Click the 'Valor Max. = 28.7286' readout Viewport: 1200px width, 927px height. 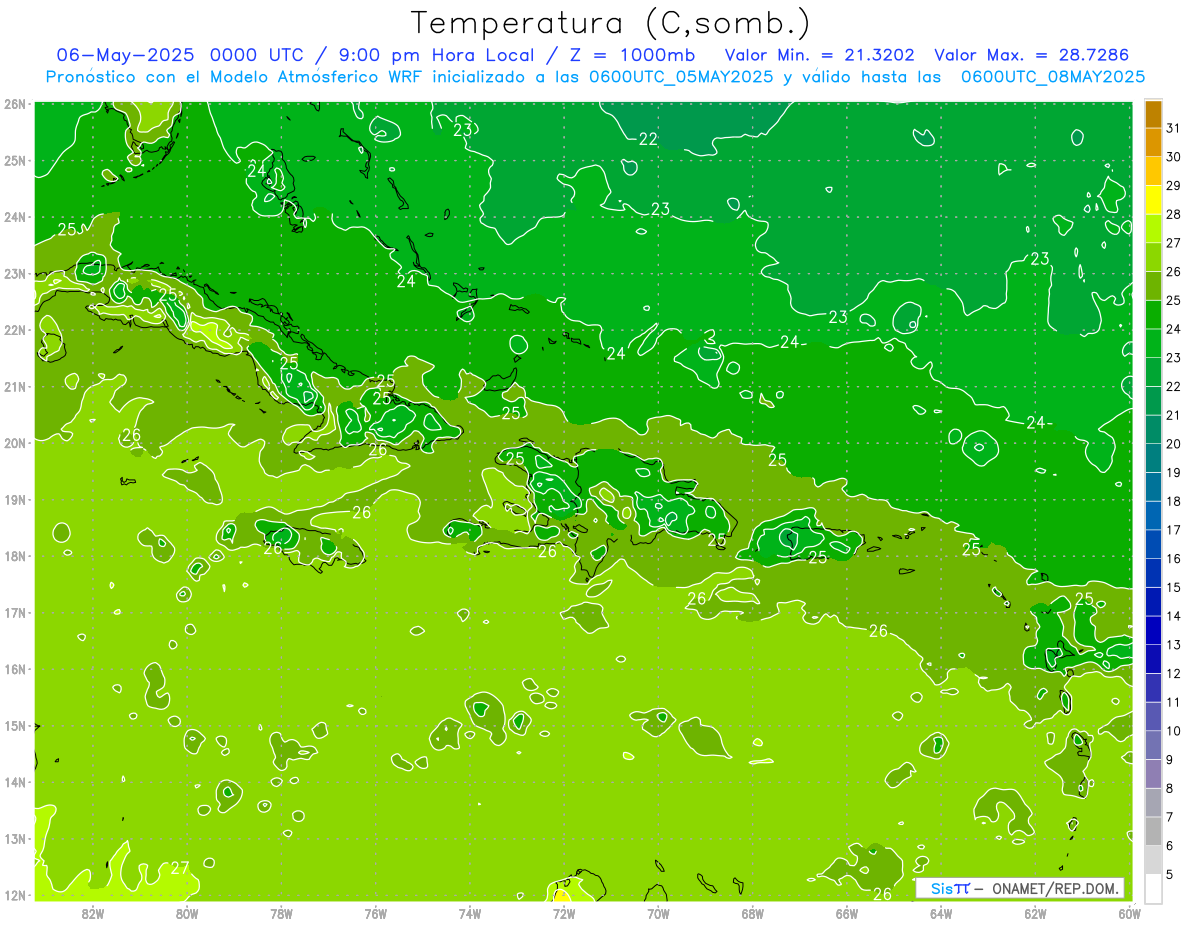(1031, 54)
